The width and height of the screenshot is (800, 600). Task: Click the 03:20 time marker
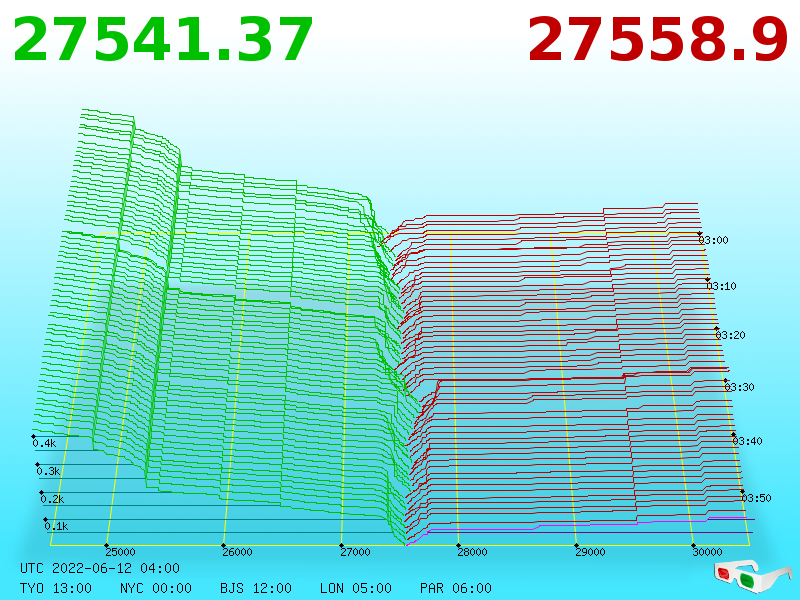pyautogui.click(x=730, y=335)
